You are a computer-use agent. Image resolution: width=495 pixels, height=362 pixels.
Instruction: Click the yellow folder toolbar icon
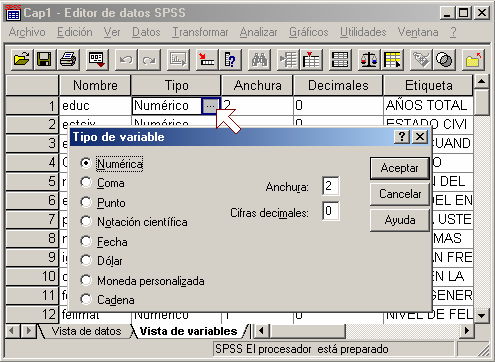click(x=473, y=60)
